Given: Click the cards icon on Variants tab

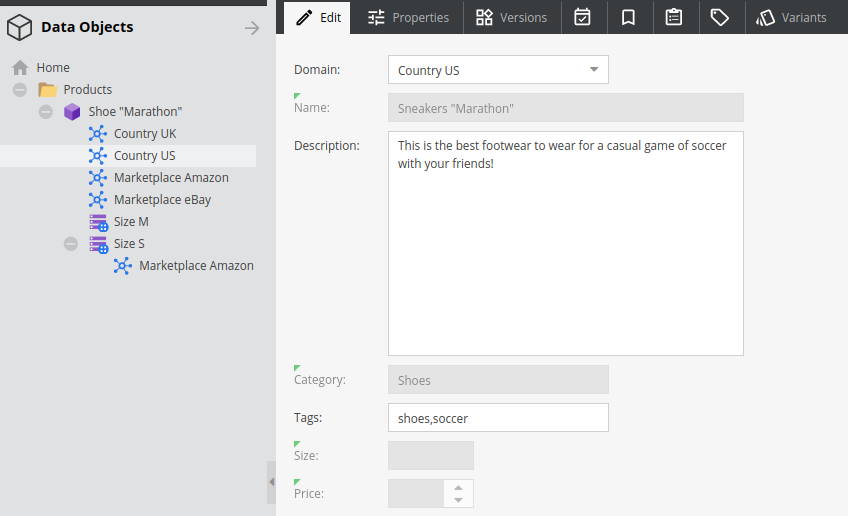Looking at the screenshot, I should [x=765, y=18].
